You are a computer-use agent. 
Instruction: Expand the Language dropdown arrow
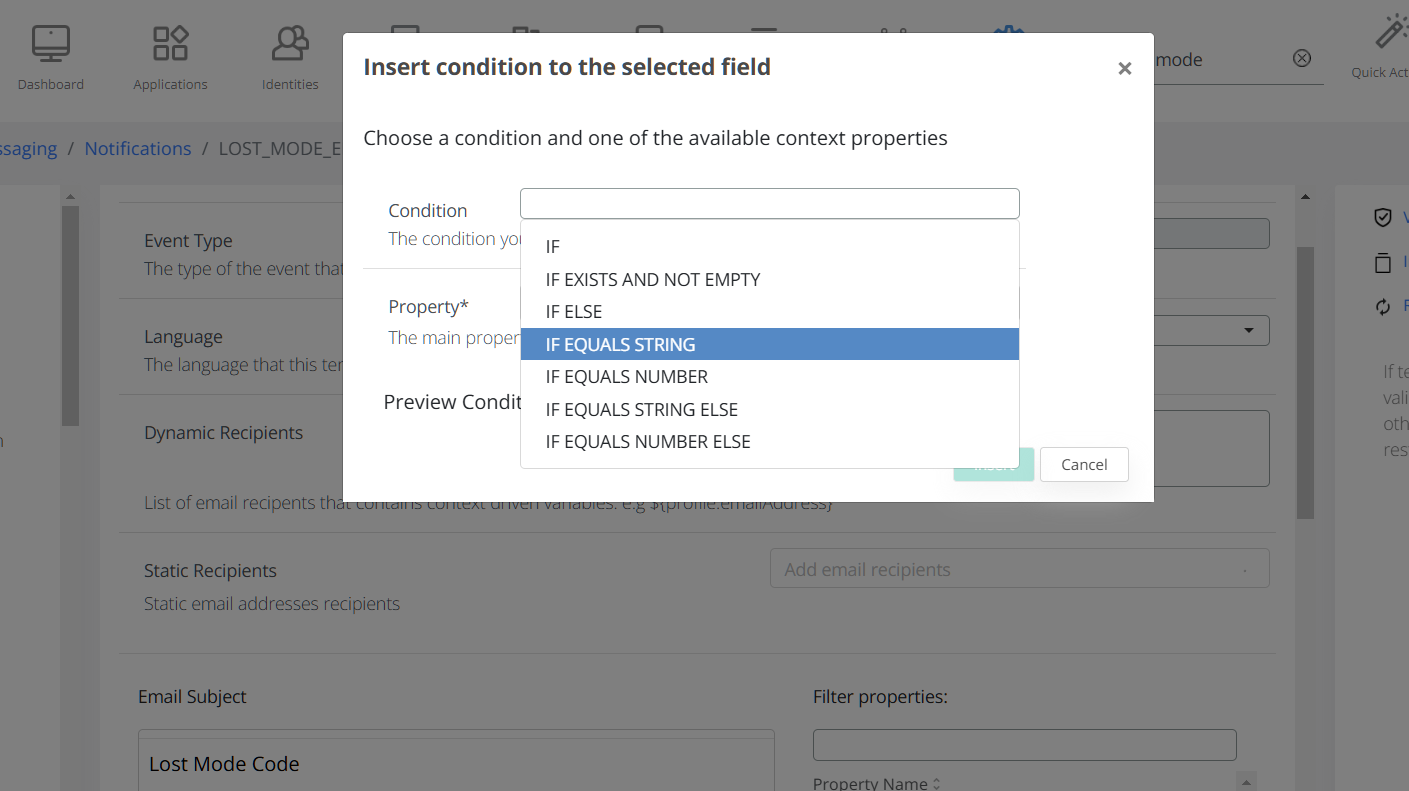click(1248, 331)
